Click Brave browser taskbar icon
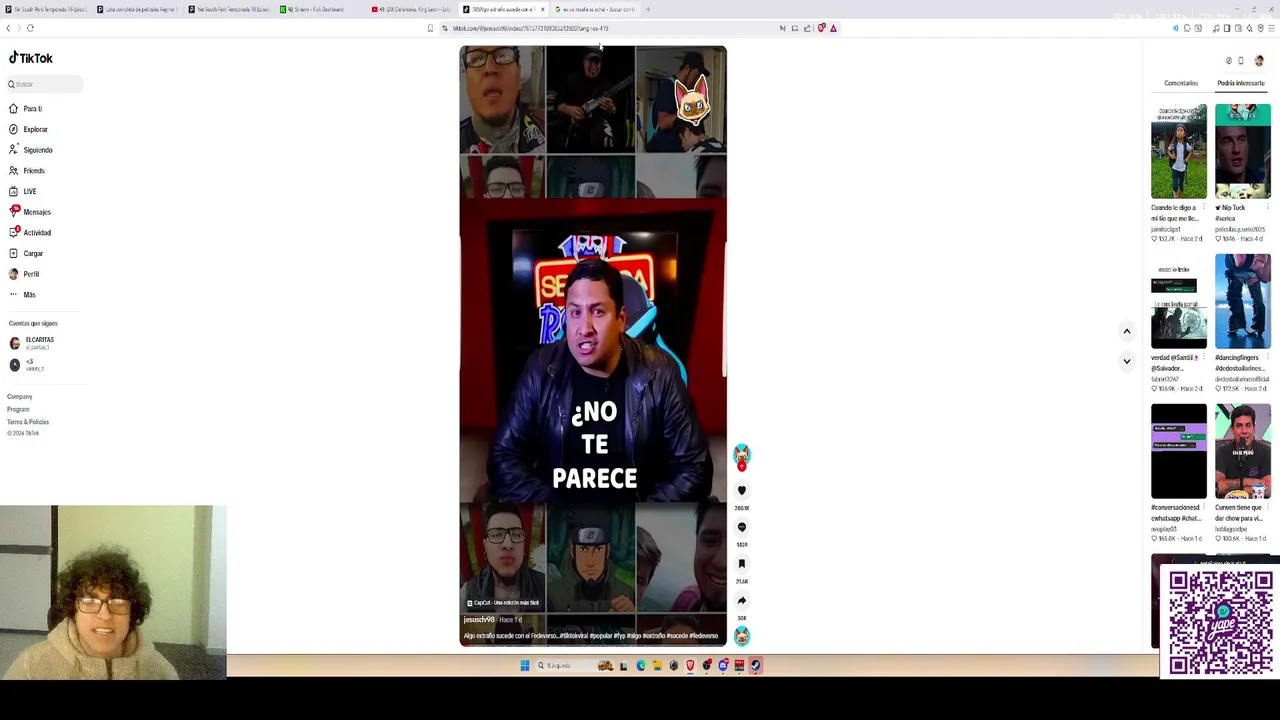Viewport: 1280px width, 720px height. point(690,666)
